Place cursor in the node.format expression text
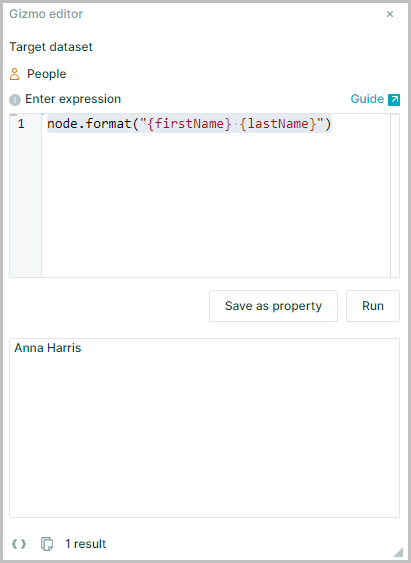411x563 pixels. [189, 124]
